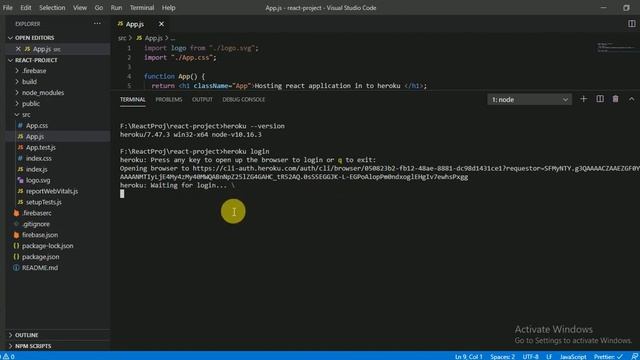Open the Help menu
The width and height of the screenshot is (640, 360).
click(168, 8)
